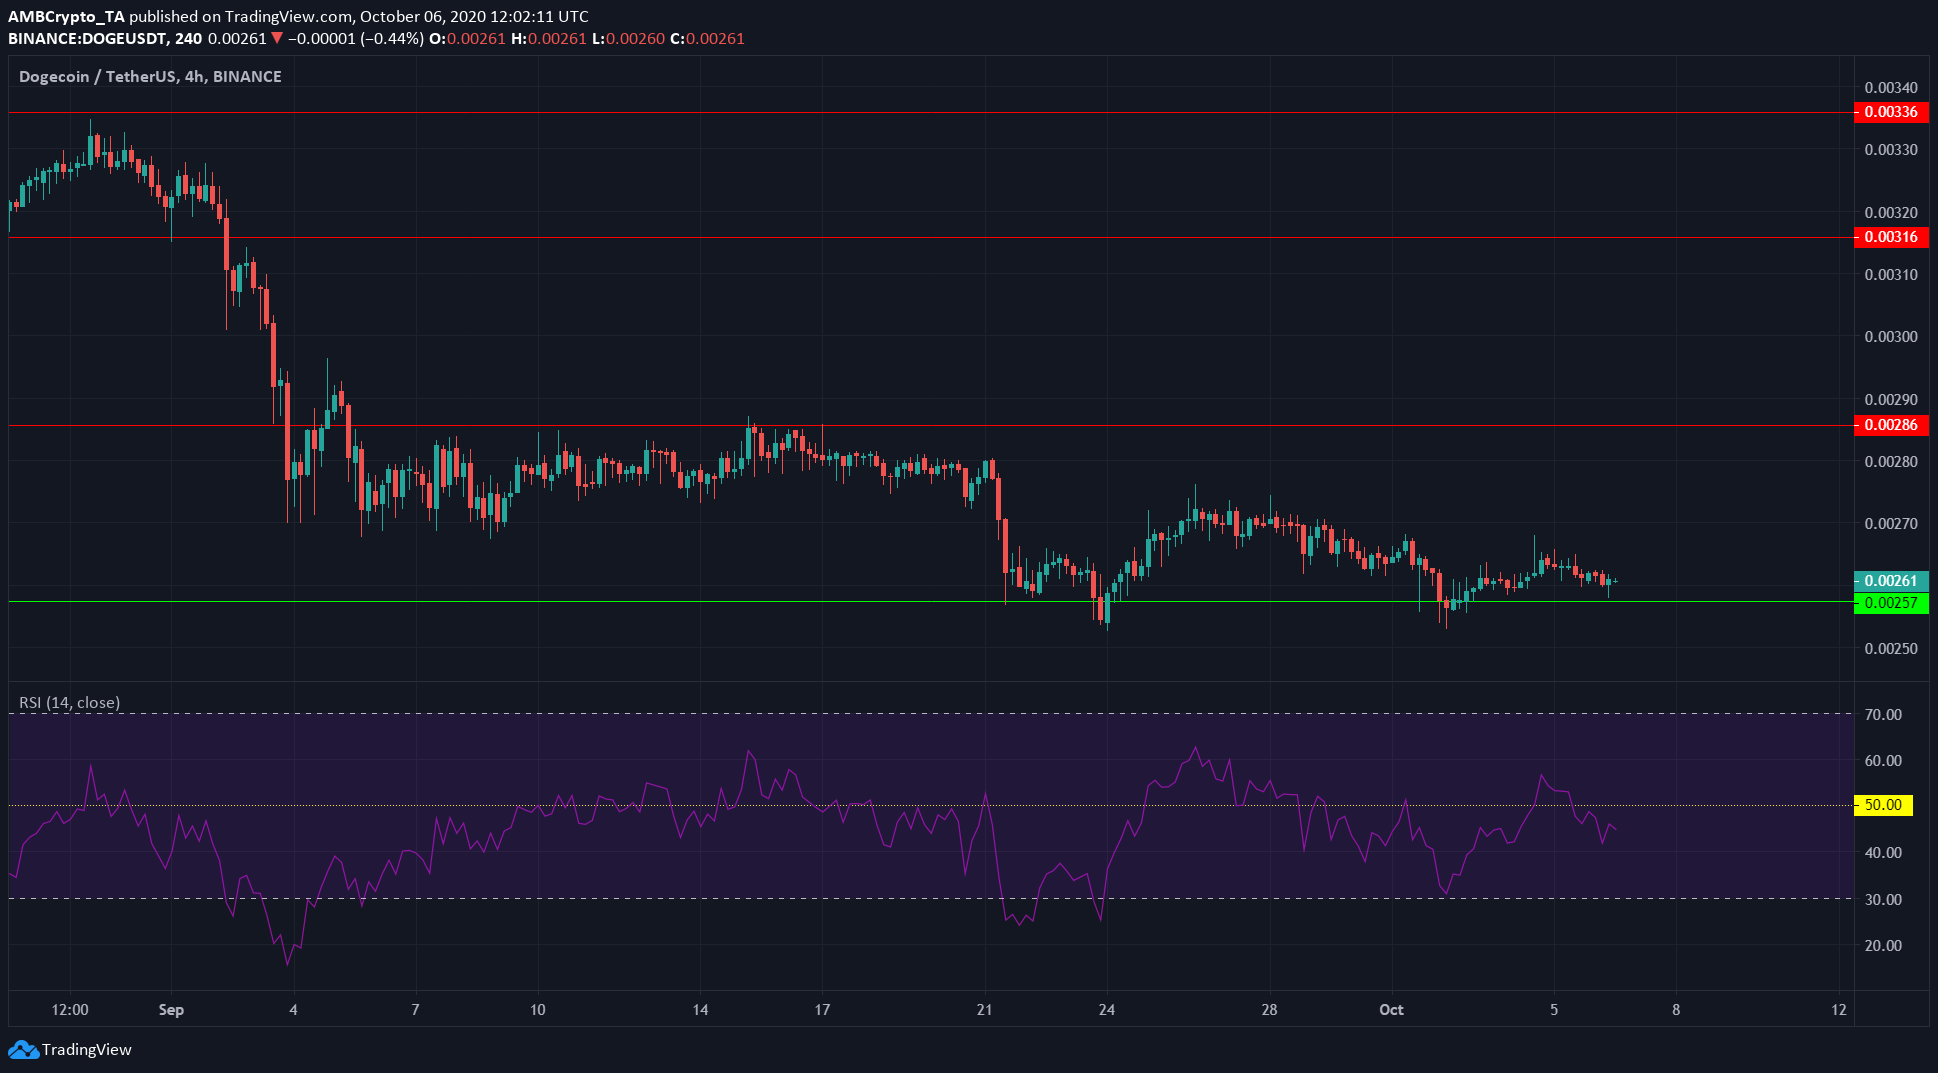
Task: Click the teal 0.00261 current price label
Action: point(1890,581)
